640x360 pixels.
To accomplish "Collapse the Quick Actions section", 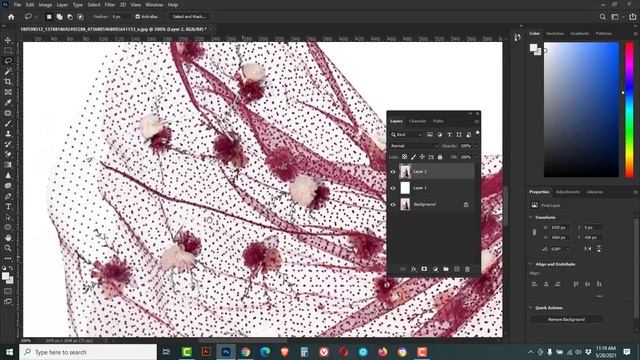I will tap(531, 308).
